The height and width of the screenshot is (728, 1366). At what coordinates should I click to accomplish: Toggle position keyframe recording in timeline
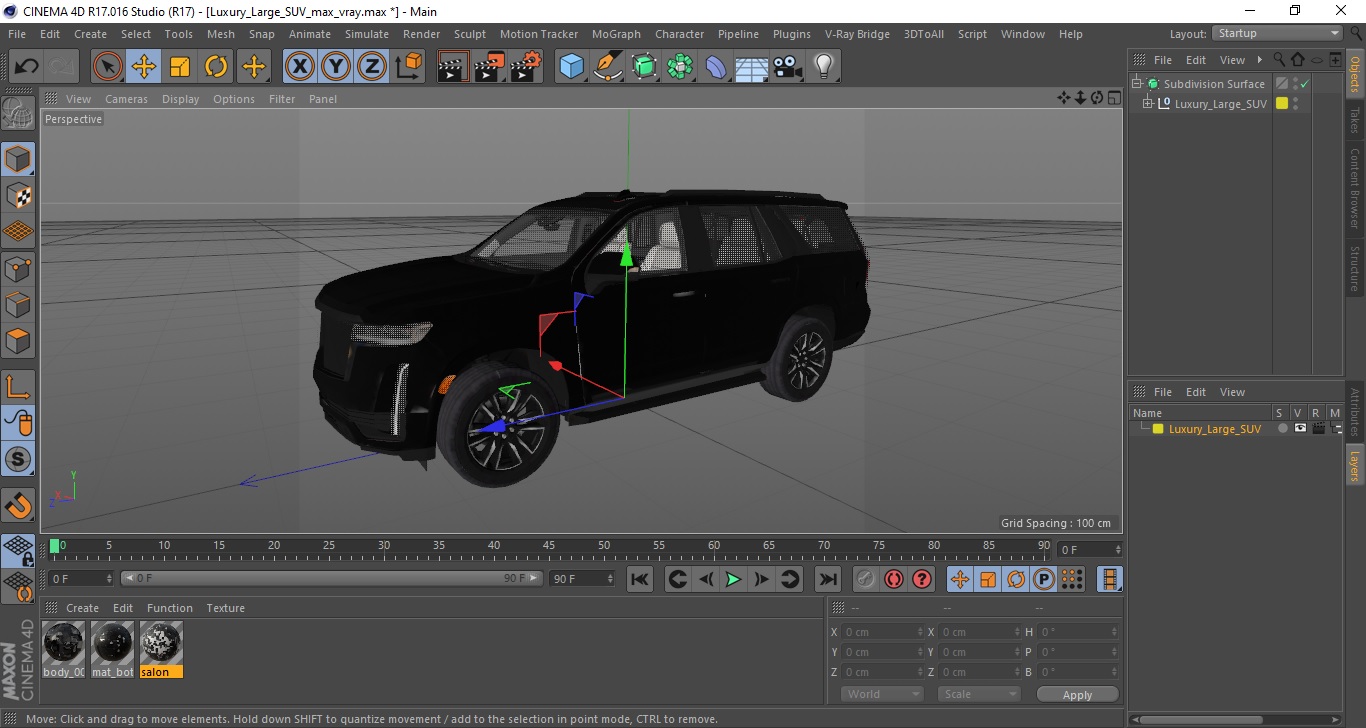(959, 579)
